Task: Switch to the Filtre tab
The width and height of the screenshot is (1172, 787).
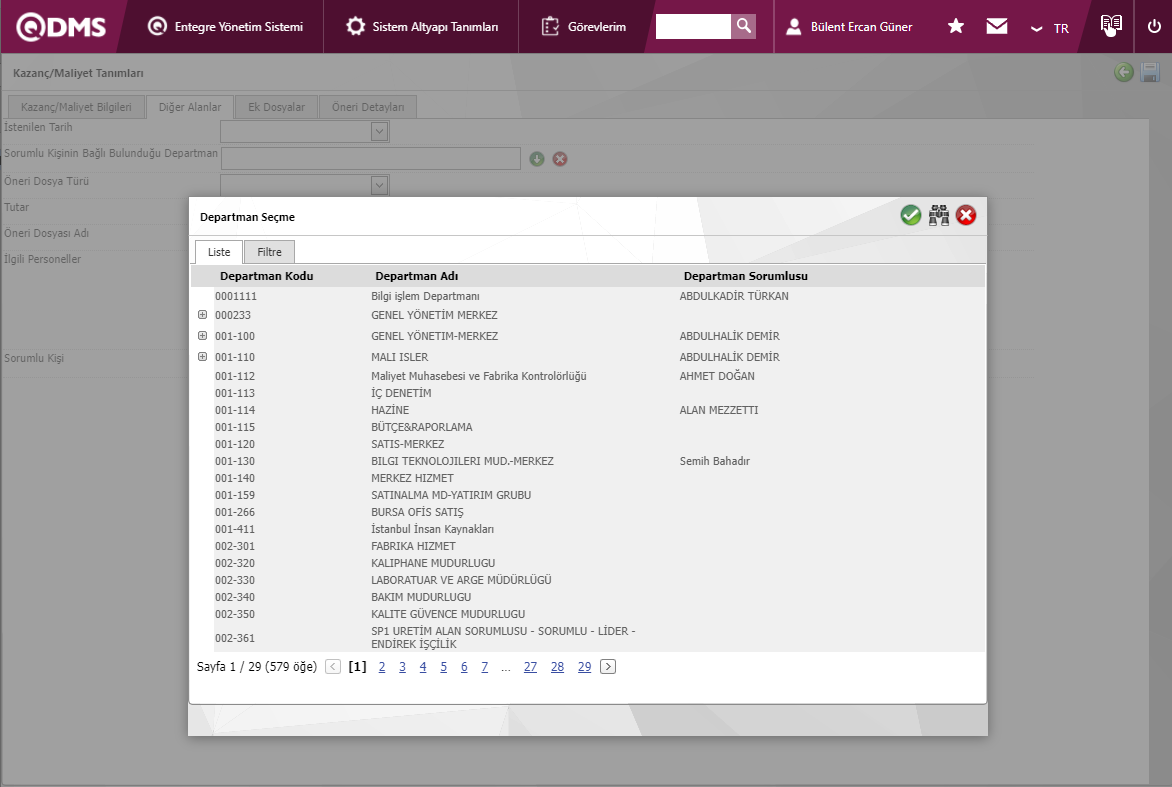Action: tap(269, 252)
